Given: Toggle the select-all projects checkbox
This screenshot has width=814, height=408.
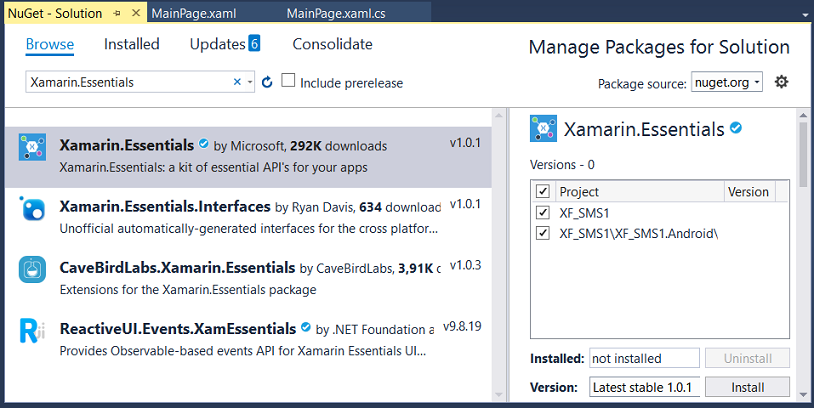Looking at the screenshot, I should [542, 191].
